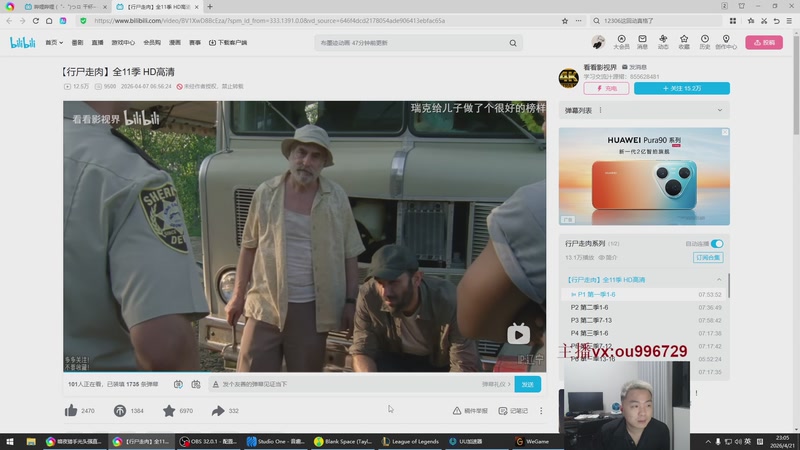Open the 漫画 navigation item
This screenshot has width=800, height=450.
(175, 43)
